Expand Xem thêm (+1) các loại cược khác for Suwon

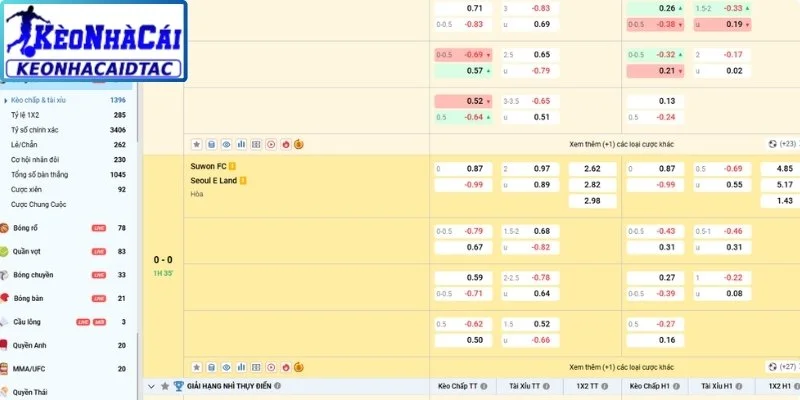621,367
